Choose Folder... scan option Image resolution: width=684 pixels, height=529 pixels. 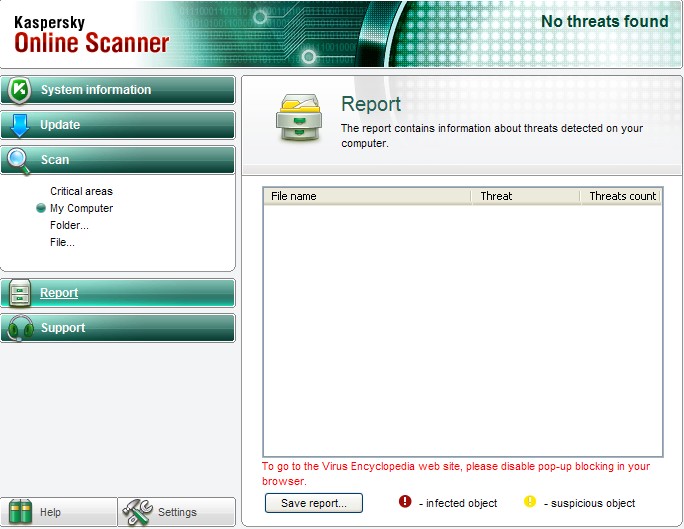[x=69, y=225]
